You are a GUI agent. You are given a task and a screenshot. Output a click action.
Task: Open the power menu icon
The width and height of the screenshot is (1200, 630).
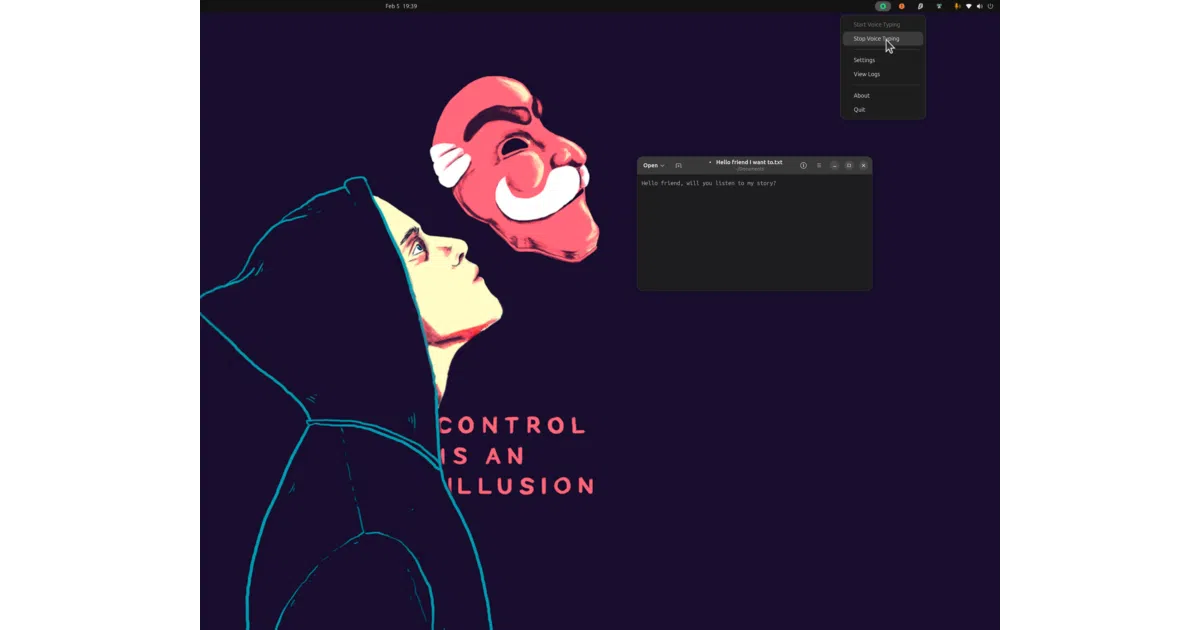[x=990, y=6]
